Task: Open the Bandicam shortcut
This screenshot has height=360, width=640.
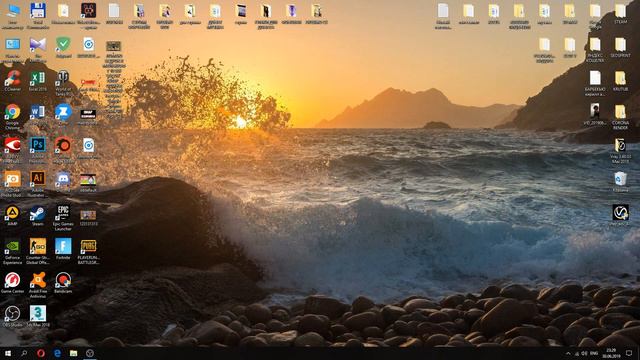Action: pos(63,280)
